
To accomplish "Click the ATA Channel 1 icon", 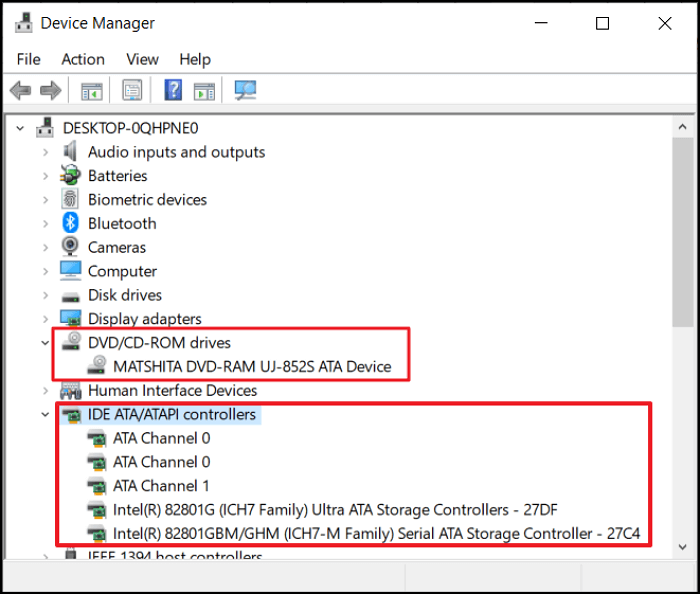I will coord(96,486).
